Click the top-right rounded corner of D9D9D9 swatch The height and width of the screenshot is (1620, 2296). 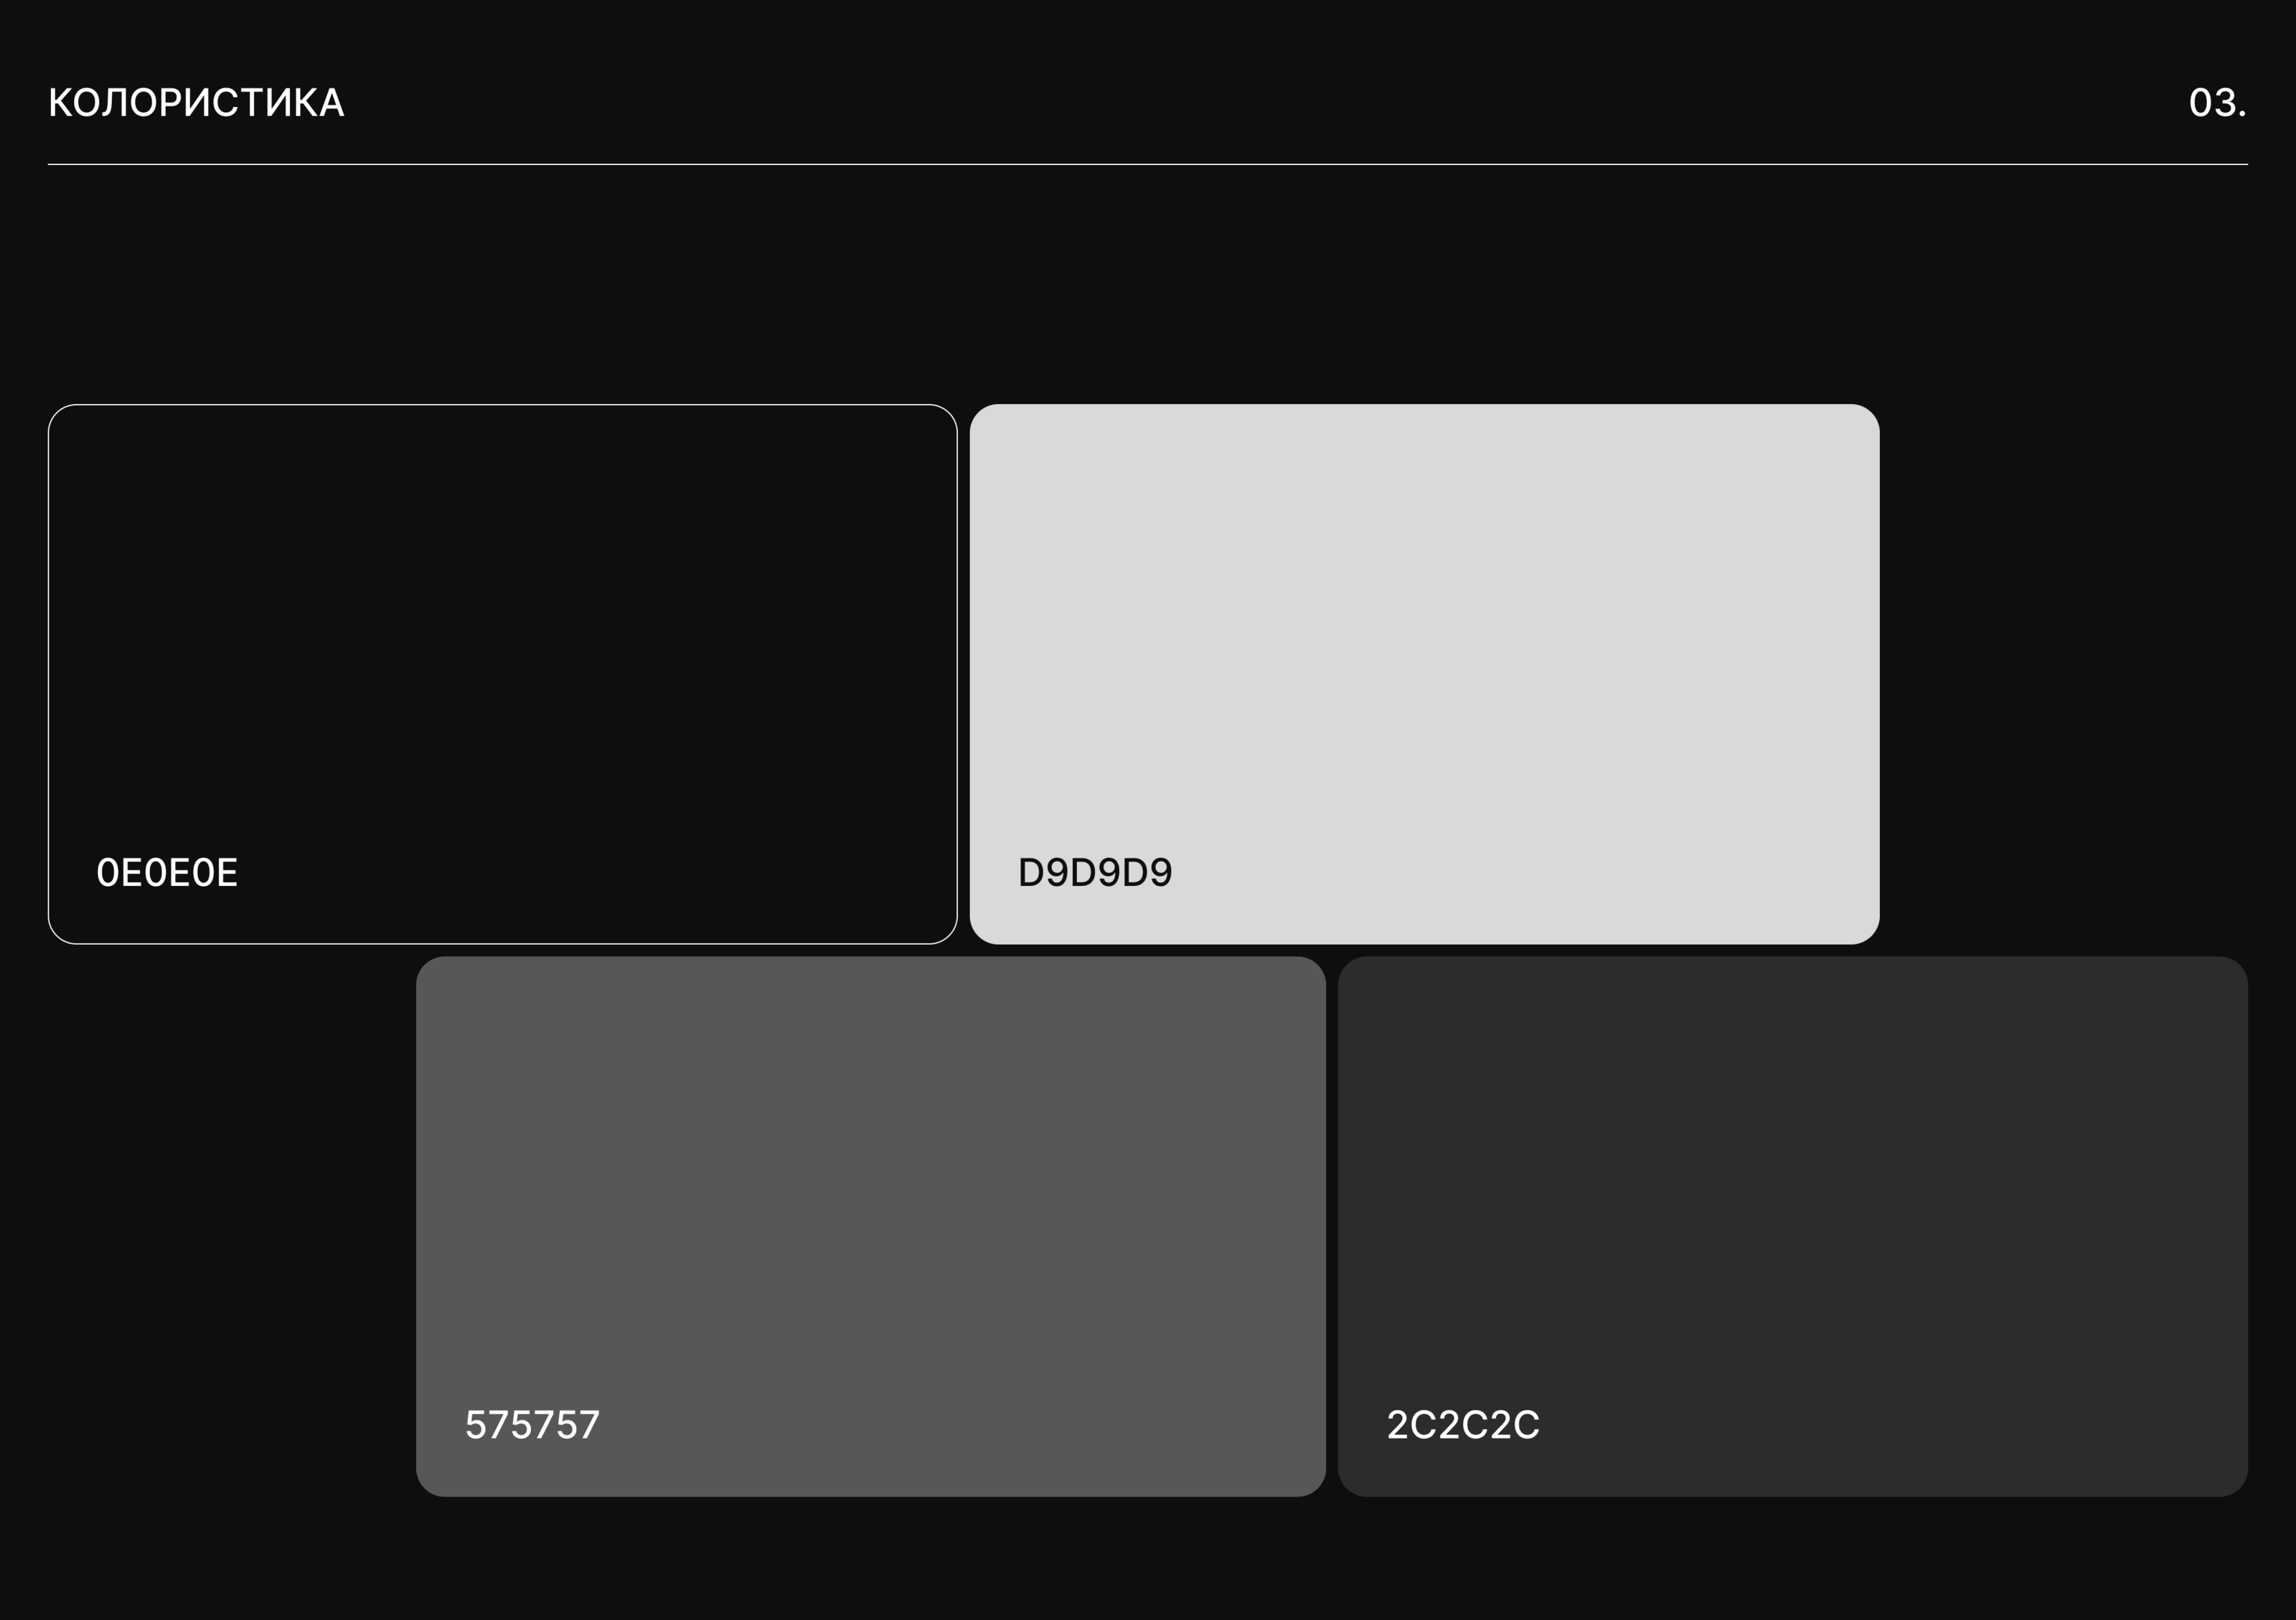(x=1870, y=414)
